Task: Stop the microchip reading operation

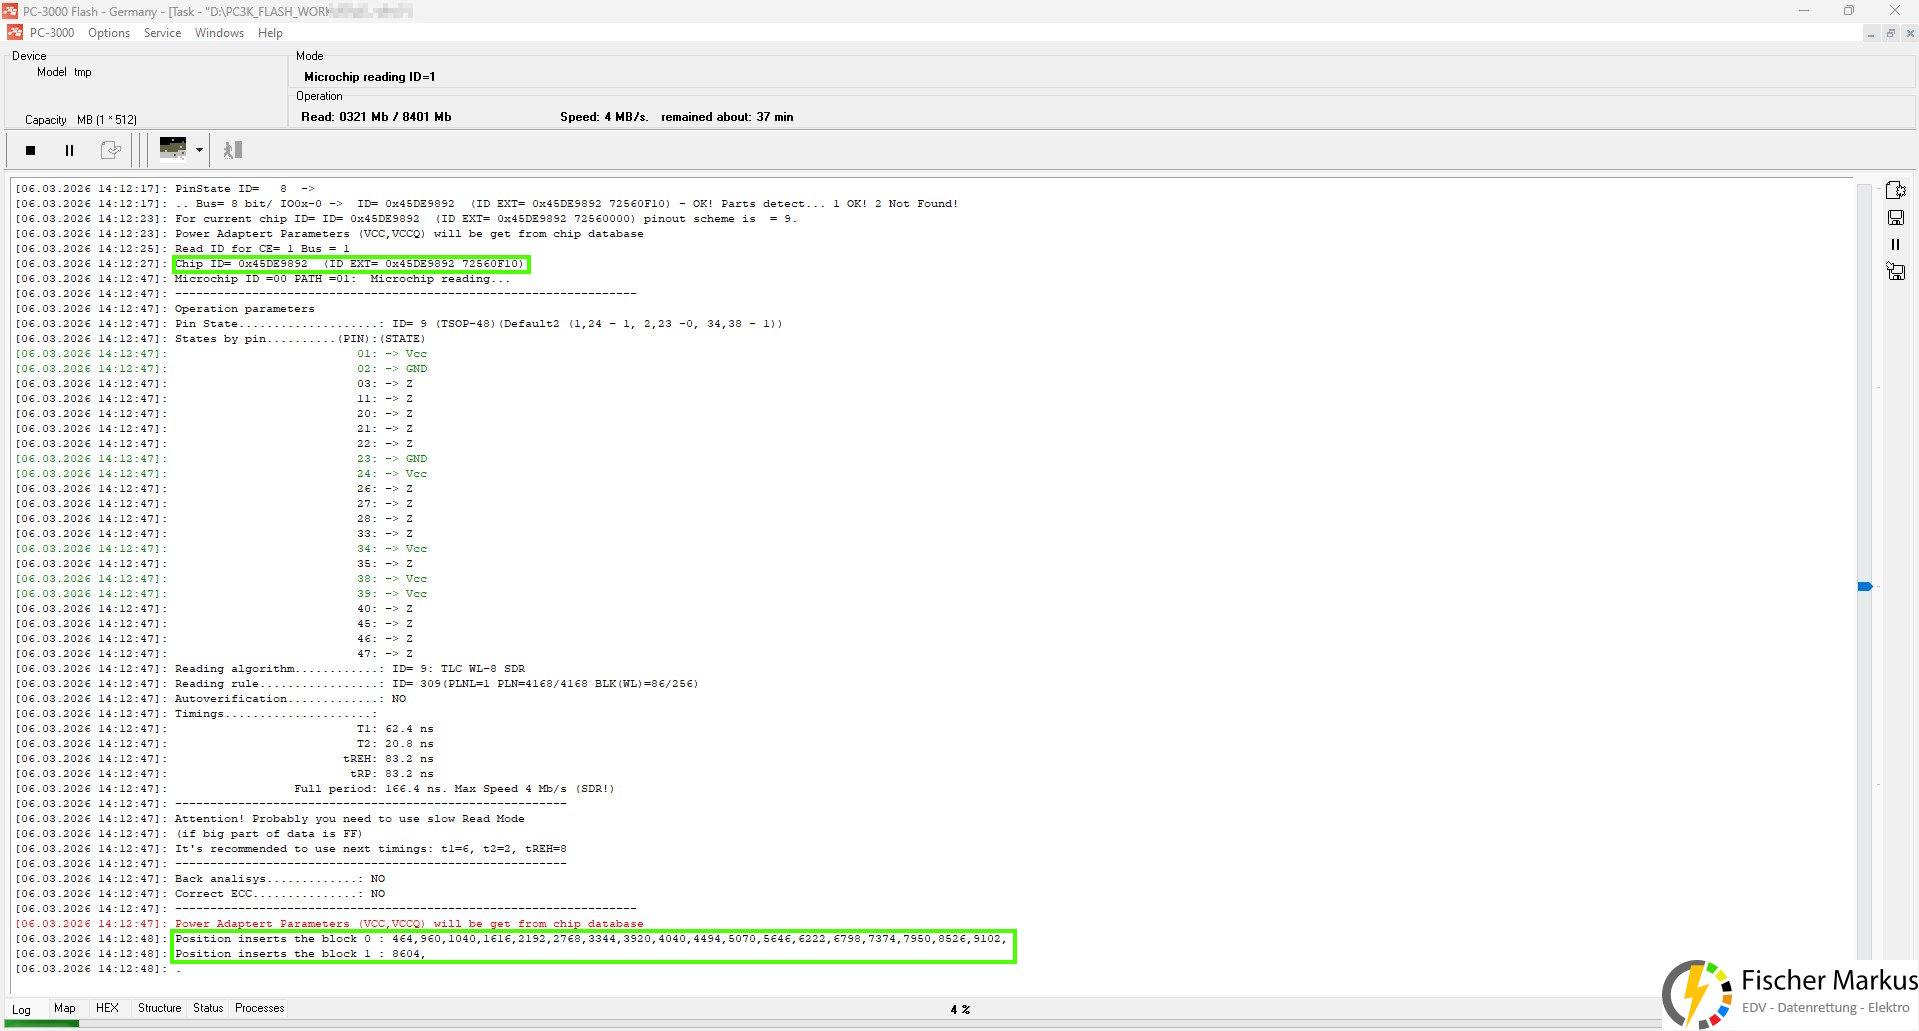Action: [x=31, y=151]
